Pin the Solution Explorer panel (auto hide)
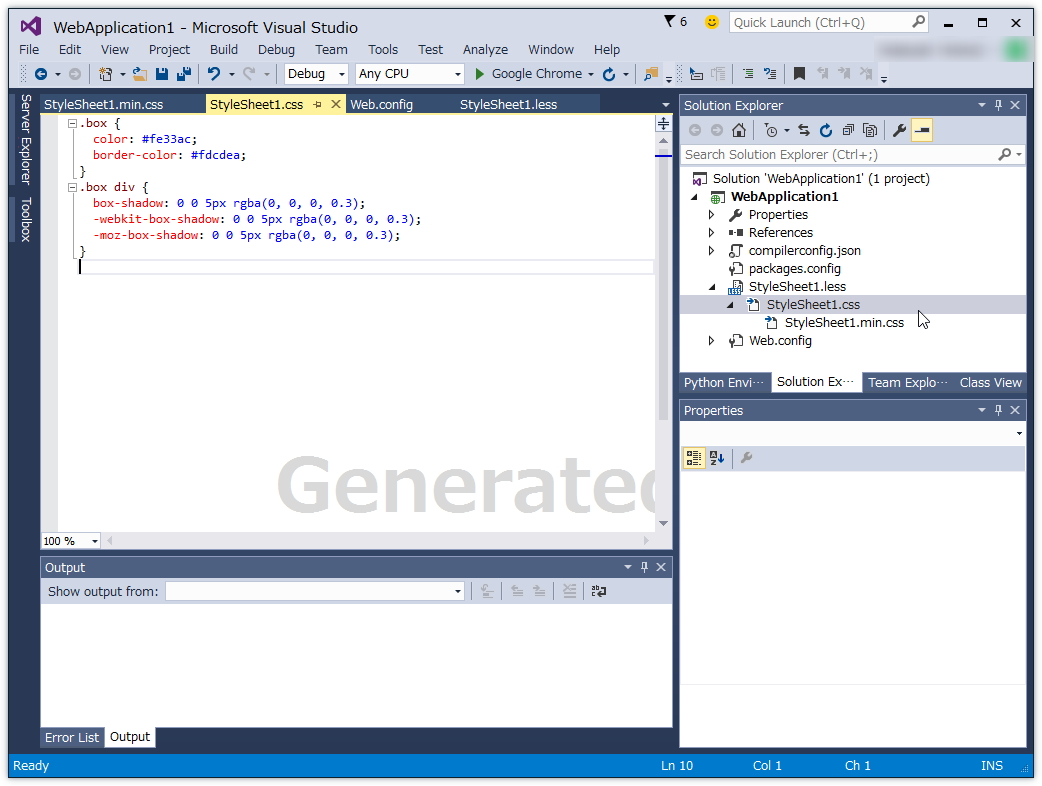The height and width of the screenshot is (786, 1042). click(x=998, y=105)
